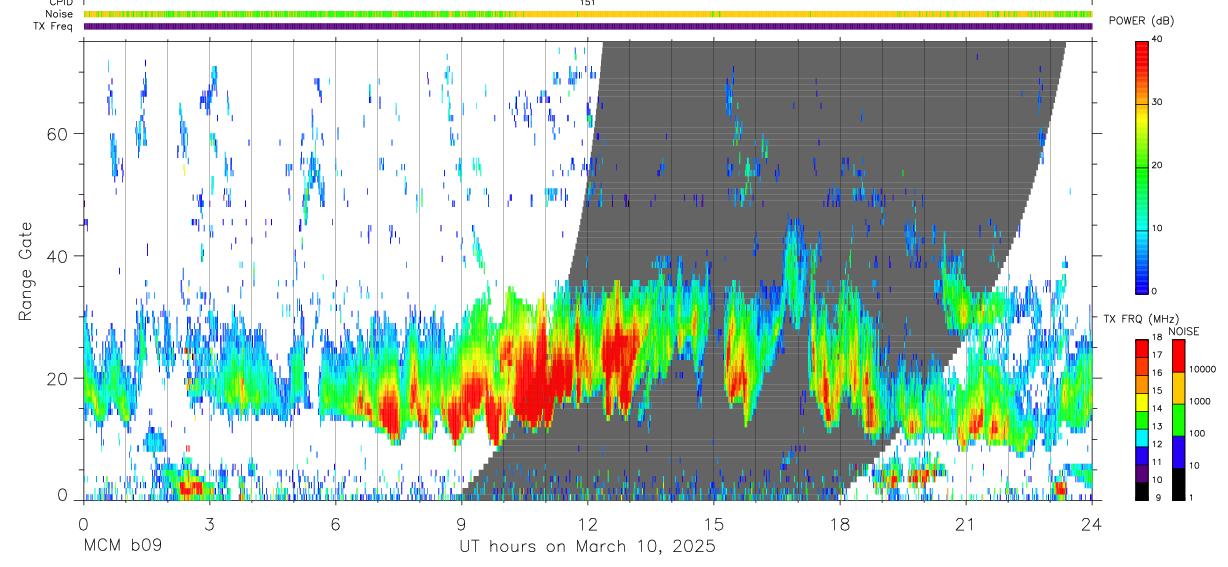Click the orange Noise strip at top
Screen dimensions: 1228x567
pos(588,15)
